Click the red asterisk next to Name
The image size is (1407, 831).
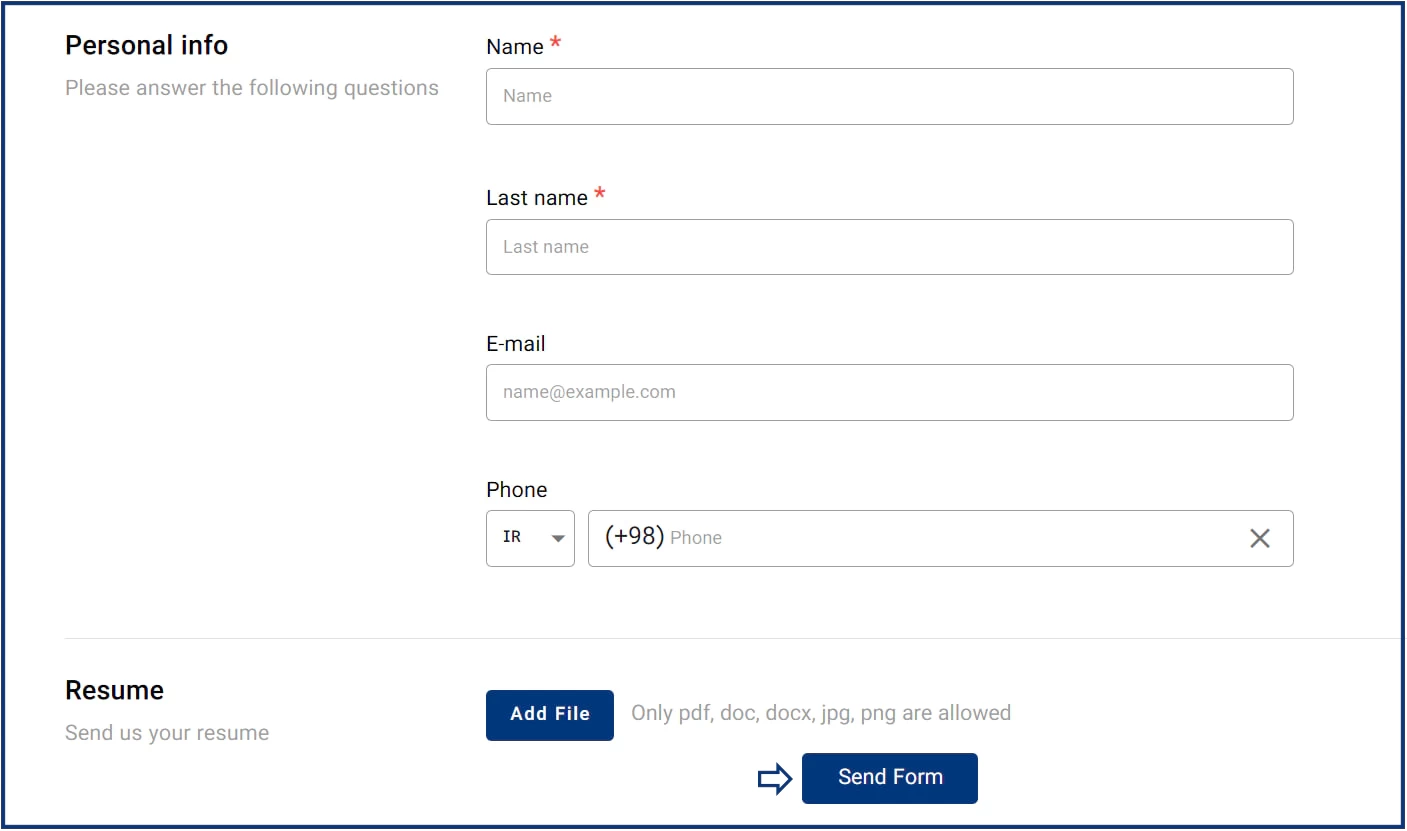point(556,45)
